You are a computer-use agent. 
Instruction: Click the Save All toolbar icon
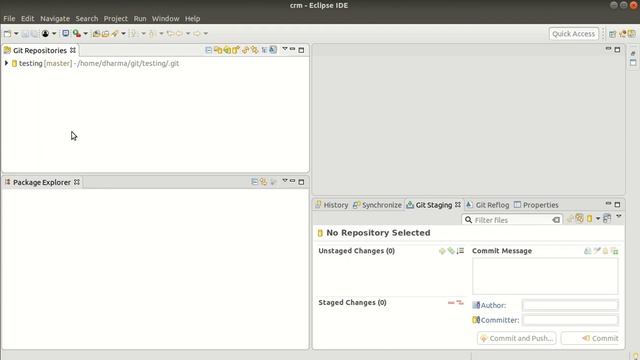tap(34, 34)
